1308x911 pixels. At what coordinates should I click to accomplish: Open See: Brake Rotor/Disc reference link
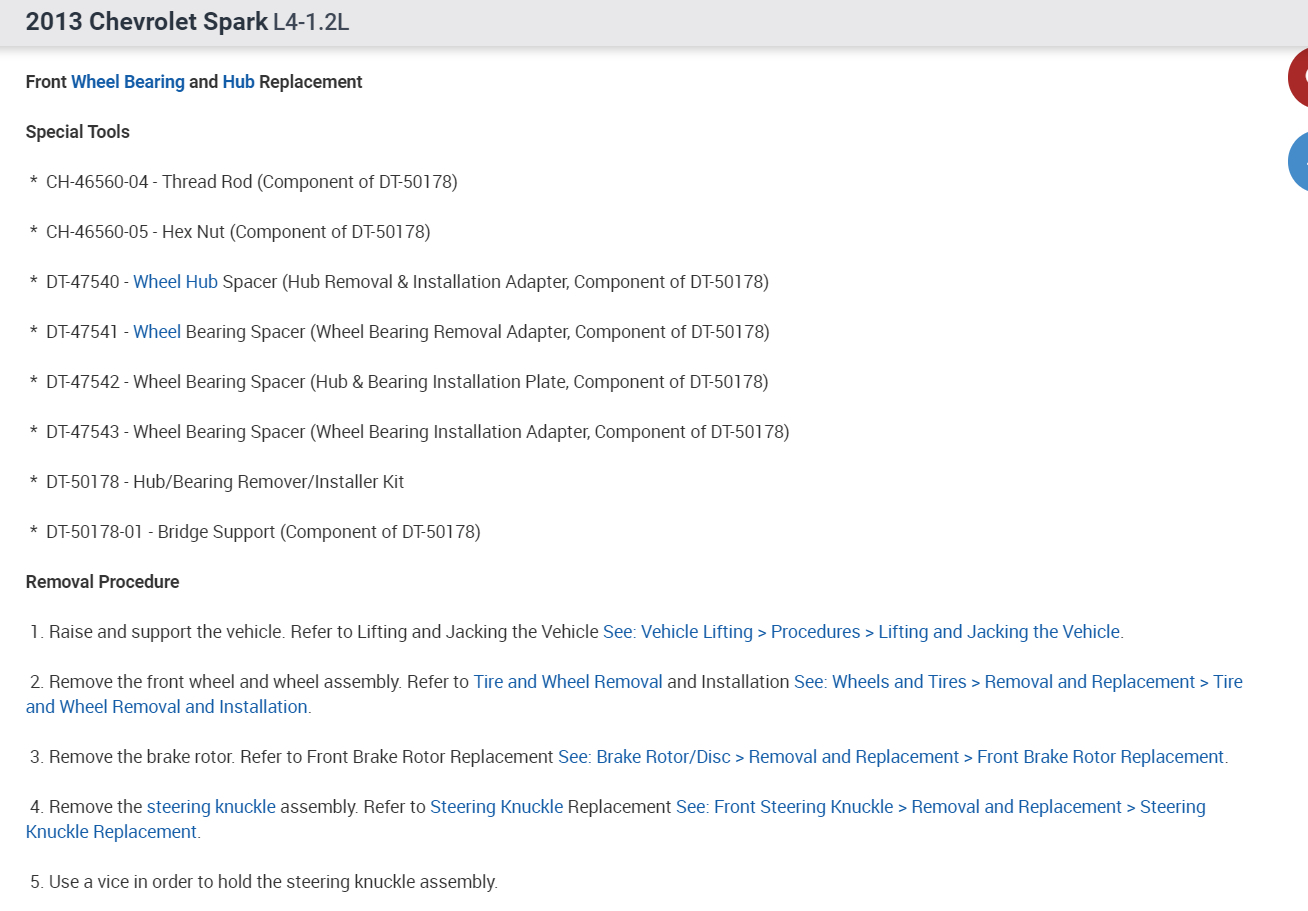point(891,757)
